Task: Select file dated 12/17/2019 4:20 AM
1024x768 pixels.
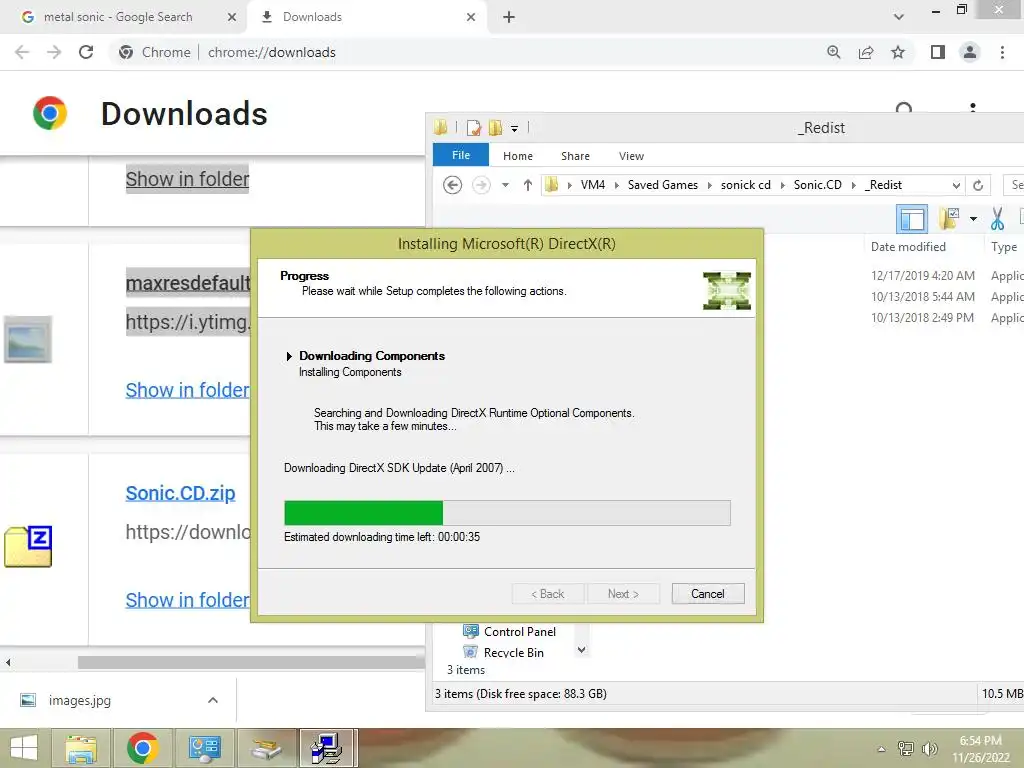Action: tap(923, 276)
